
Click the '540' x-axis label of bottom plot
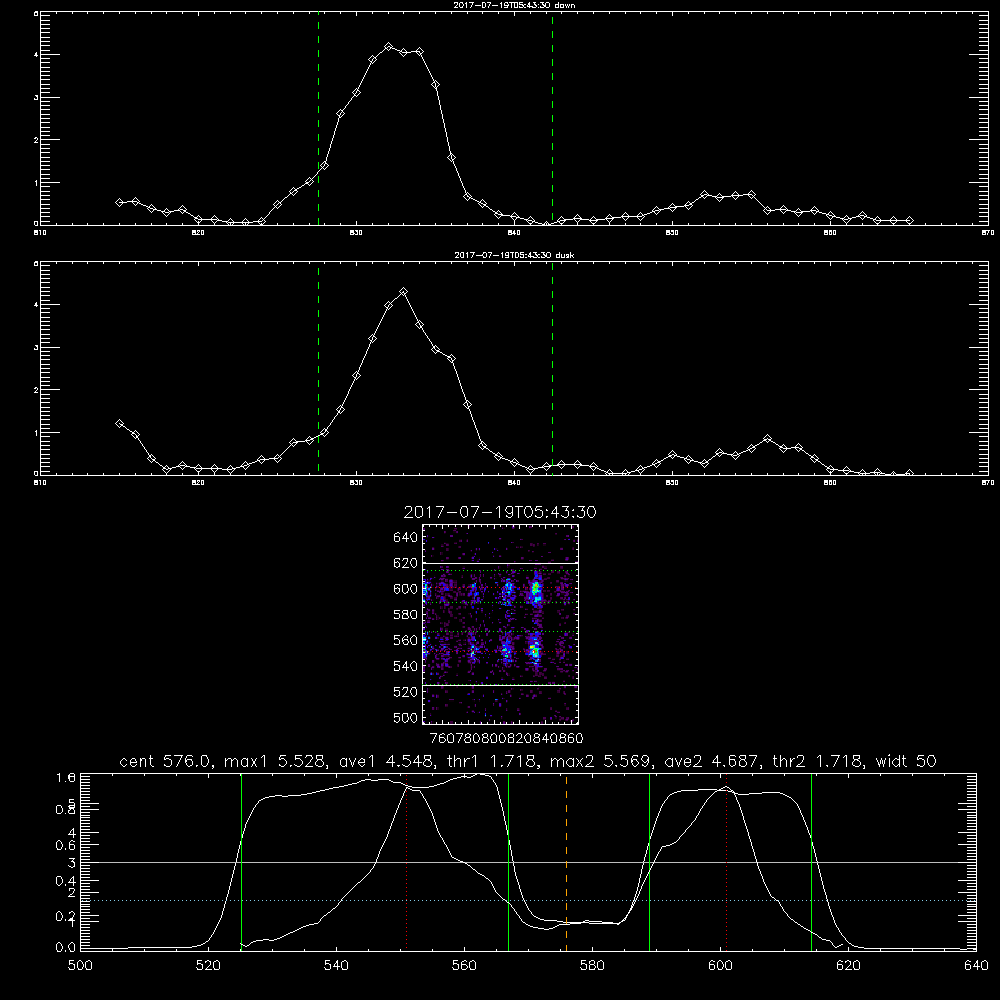click(x=336, y=966)
